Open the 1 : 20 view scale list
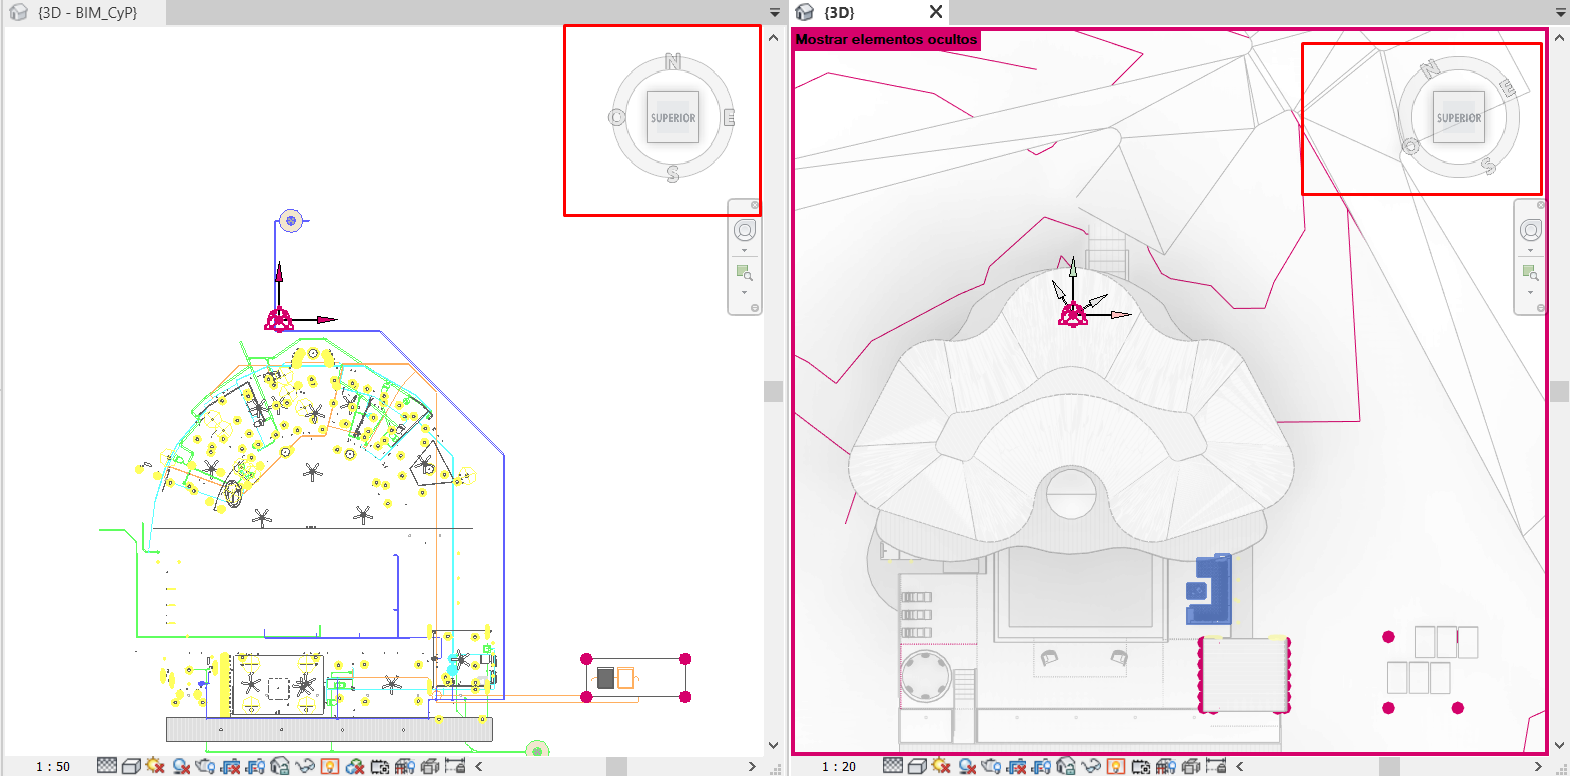Viewport: 1570px width, 776px height. tap(839, 767)
